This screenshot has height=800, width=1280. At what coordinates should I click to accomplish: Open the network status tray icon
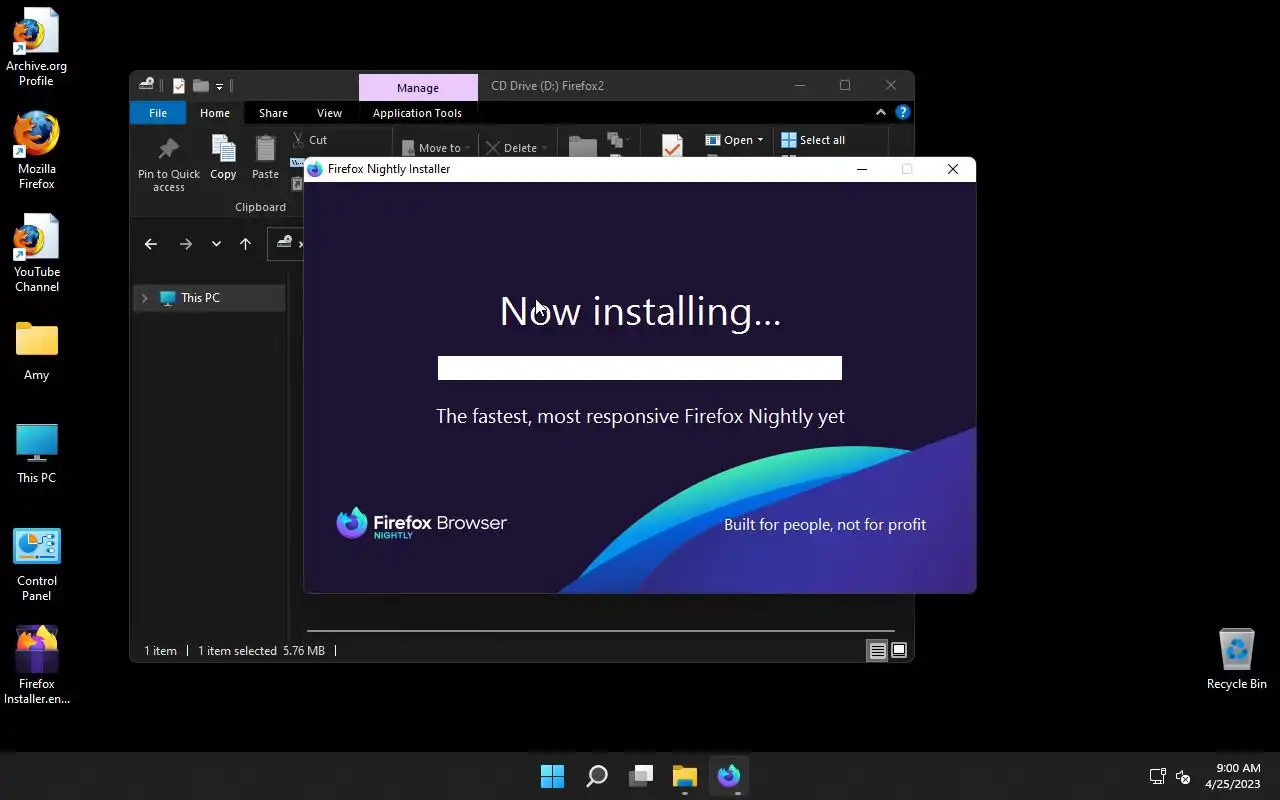point(1157,776)
